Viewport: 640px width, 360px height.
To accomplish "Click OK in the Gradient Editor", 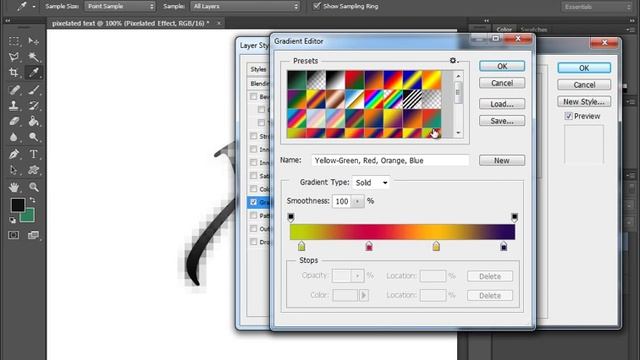I will 502,66.
